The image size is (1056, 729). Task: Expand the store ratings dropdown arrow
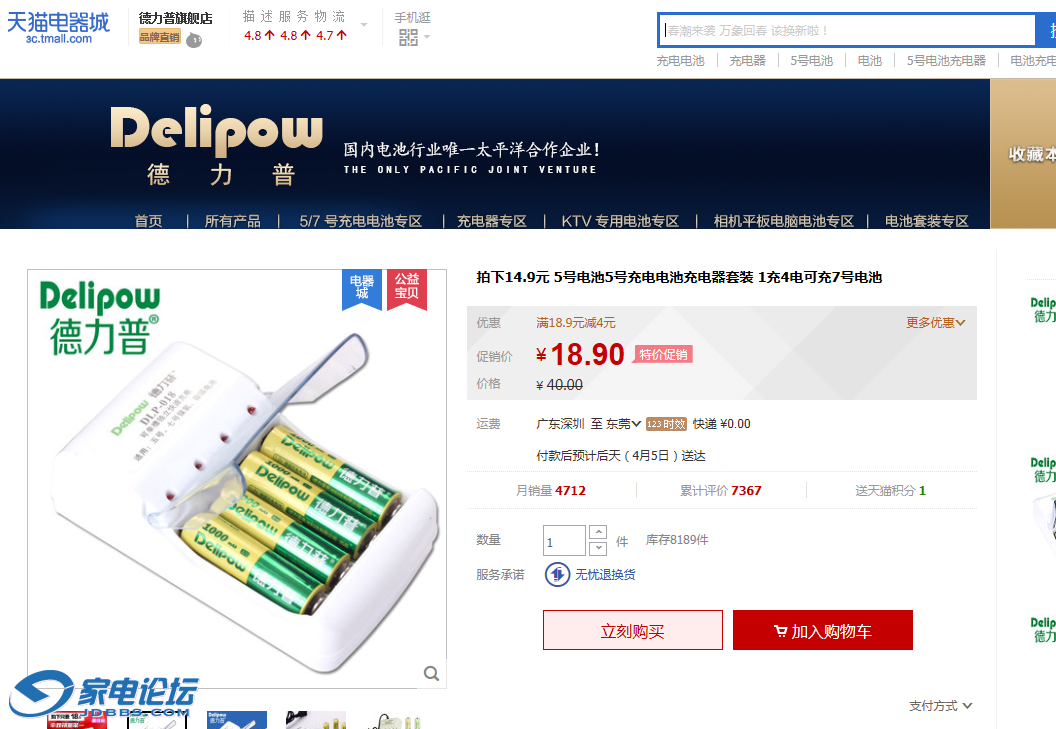click(364, 25)
